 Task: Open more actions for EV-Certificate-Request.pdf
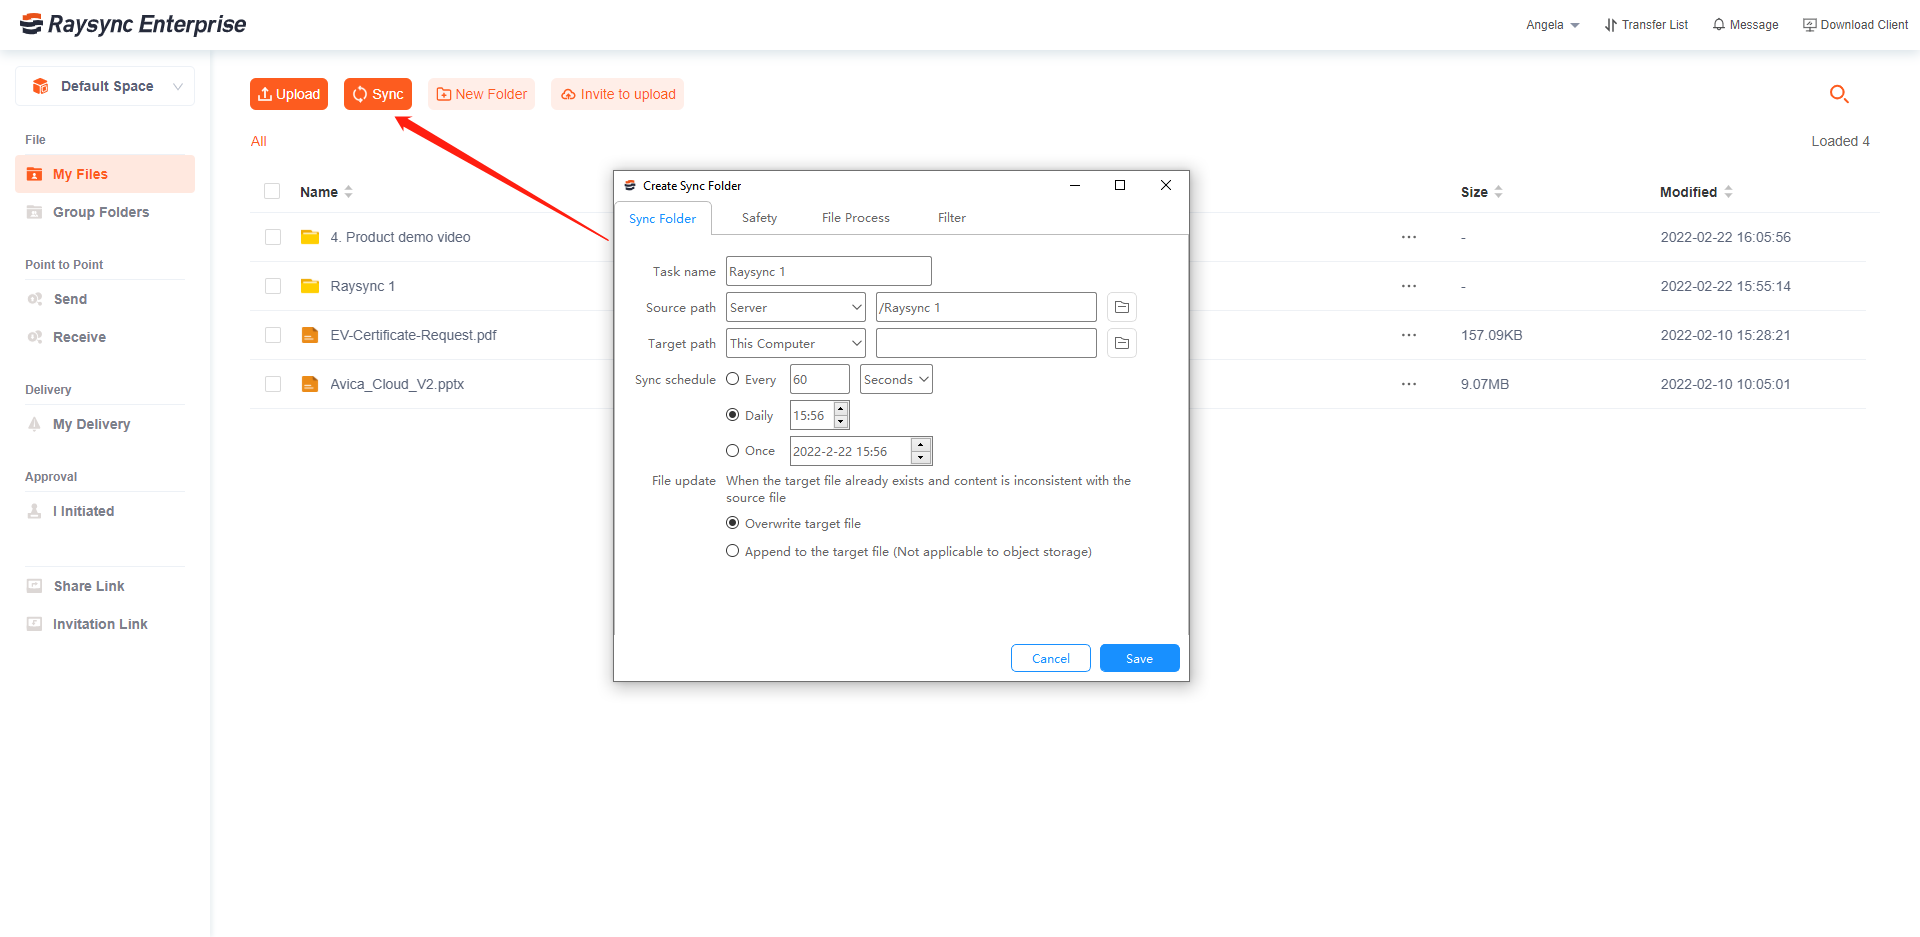pos(1408,335)
